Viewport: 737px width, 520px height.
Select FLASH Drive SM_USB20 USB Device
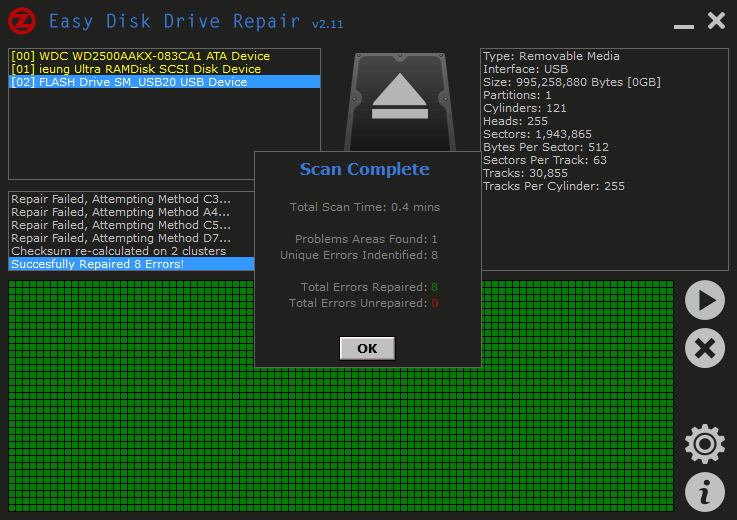165,82
